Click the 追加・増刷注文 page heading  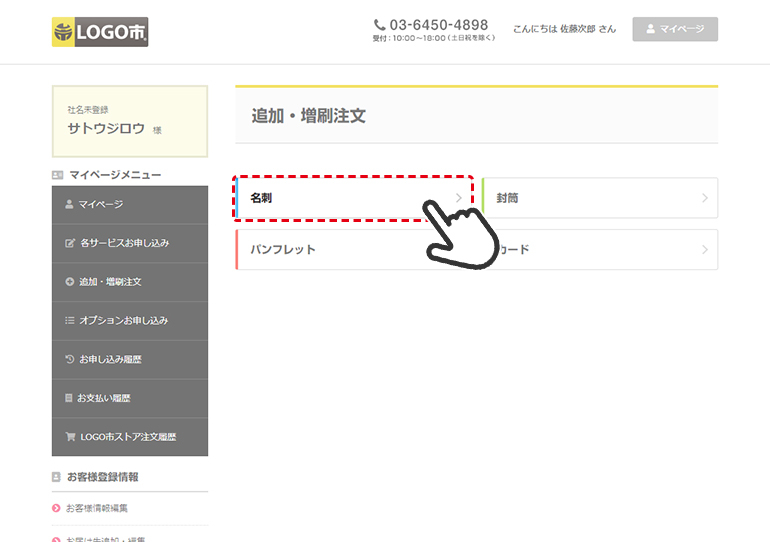[308, 116]
